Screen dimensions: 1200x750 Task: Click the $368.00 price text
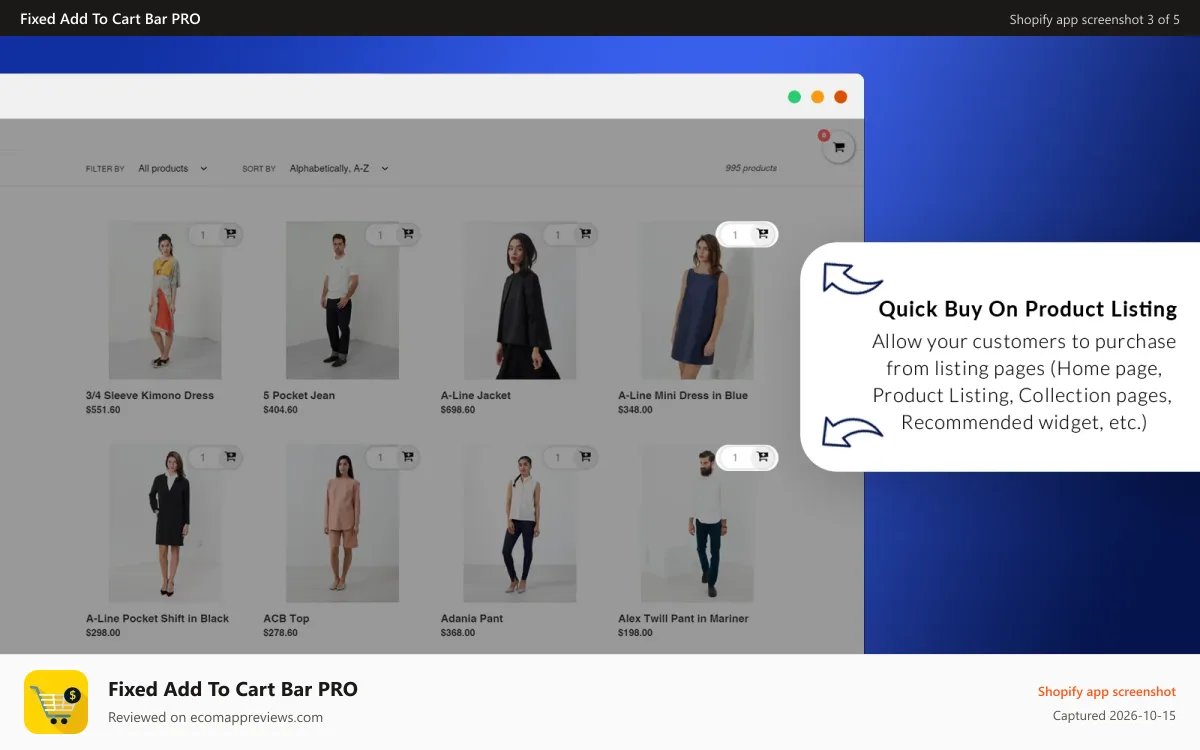pyautogui.click(x=458, y=633)
